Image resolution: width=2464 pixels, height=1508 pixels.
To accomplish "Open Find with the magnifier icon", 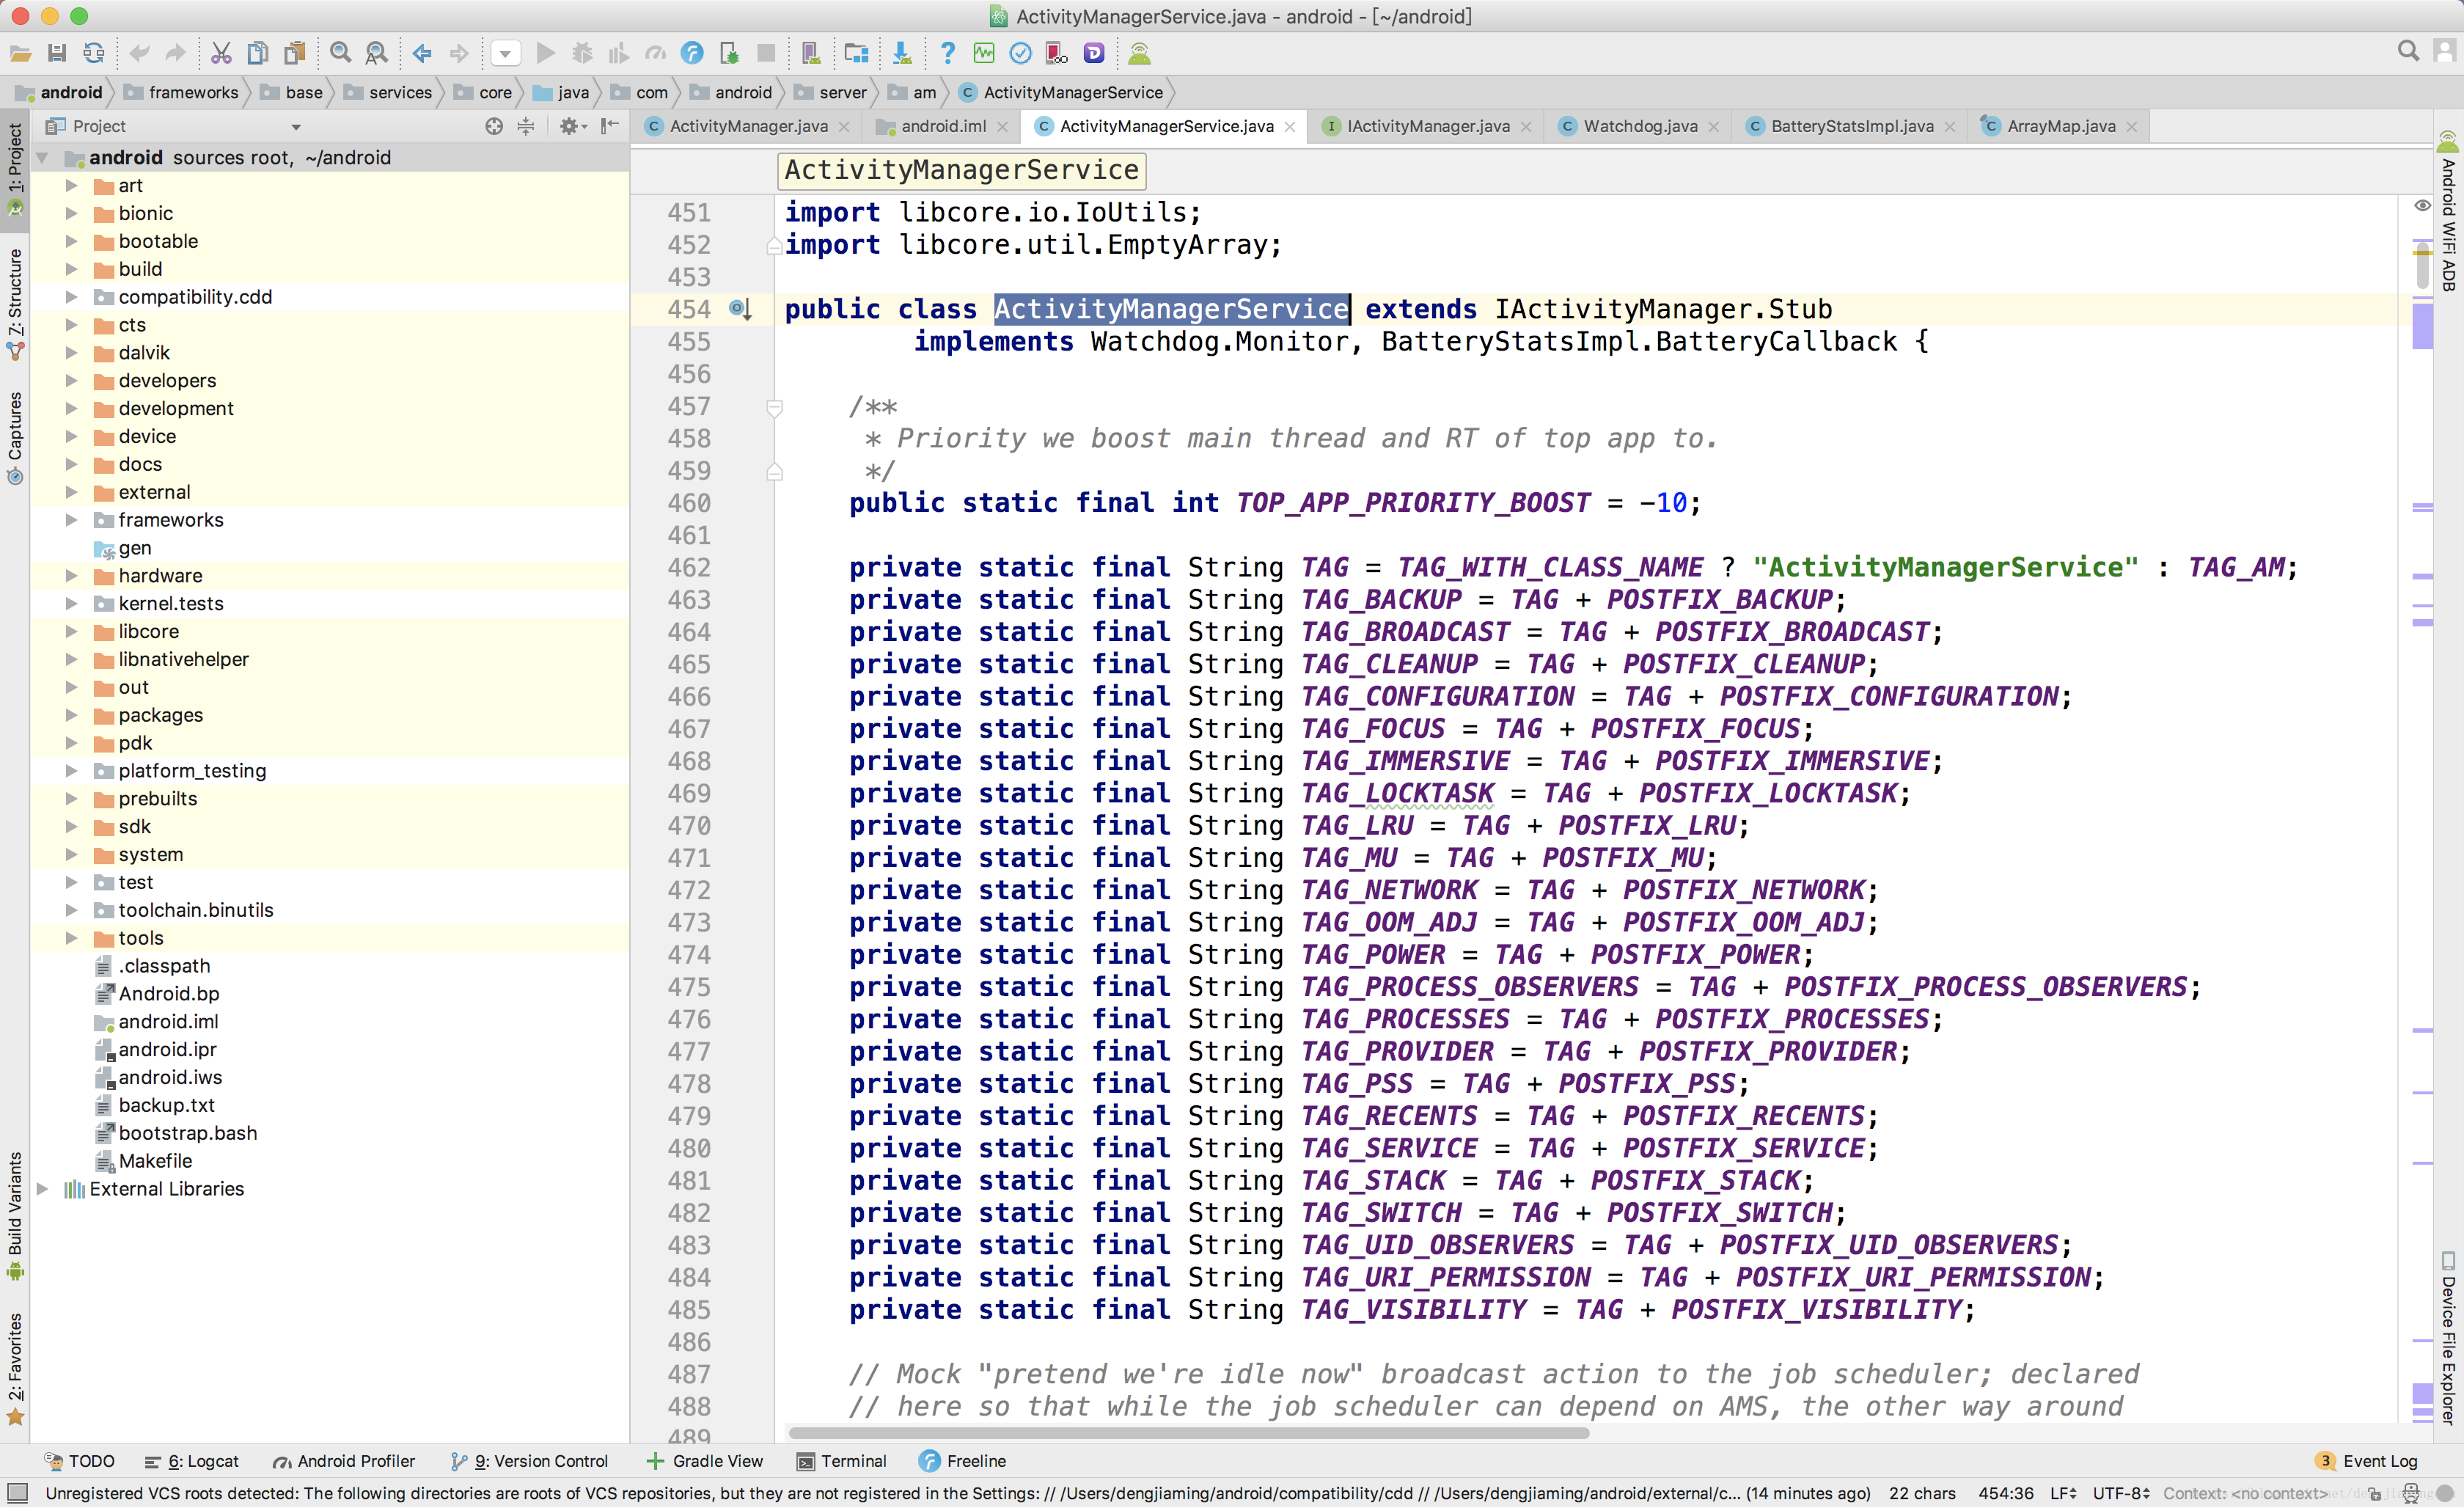I will click(x=341, y=53).
